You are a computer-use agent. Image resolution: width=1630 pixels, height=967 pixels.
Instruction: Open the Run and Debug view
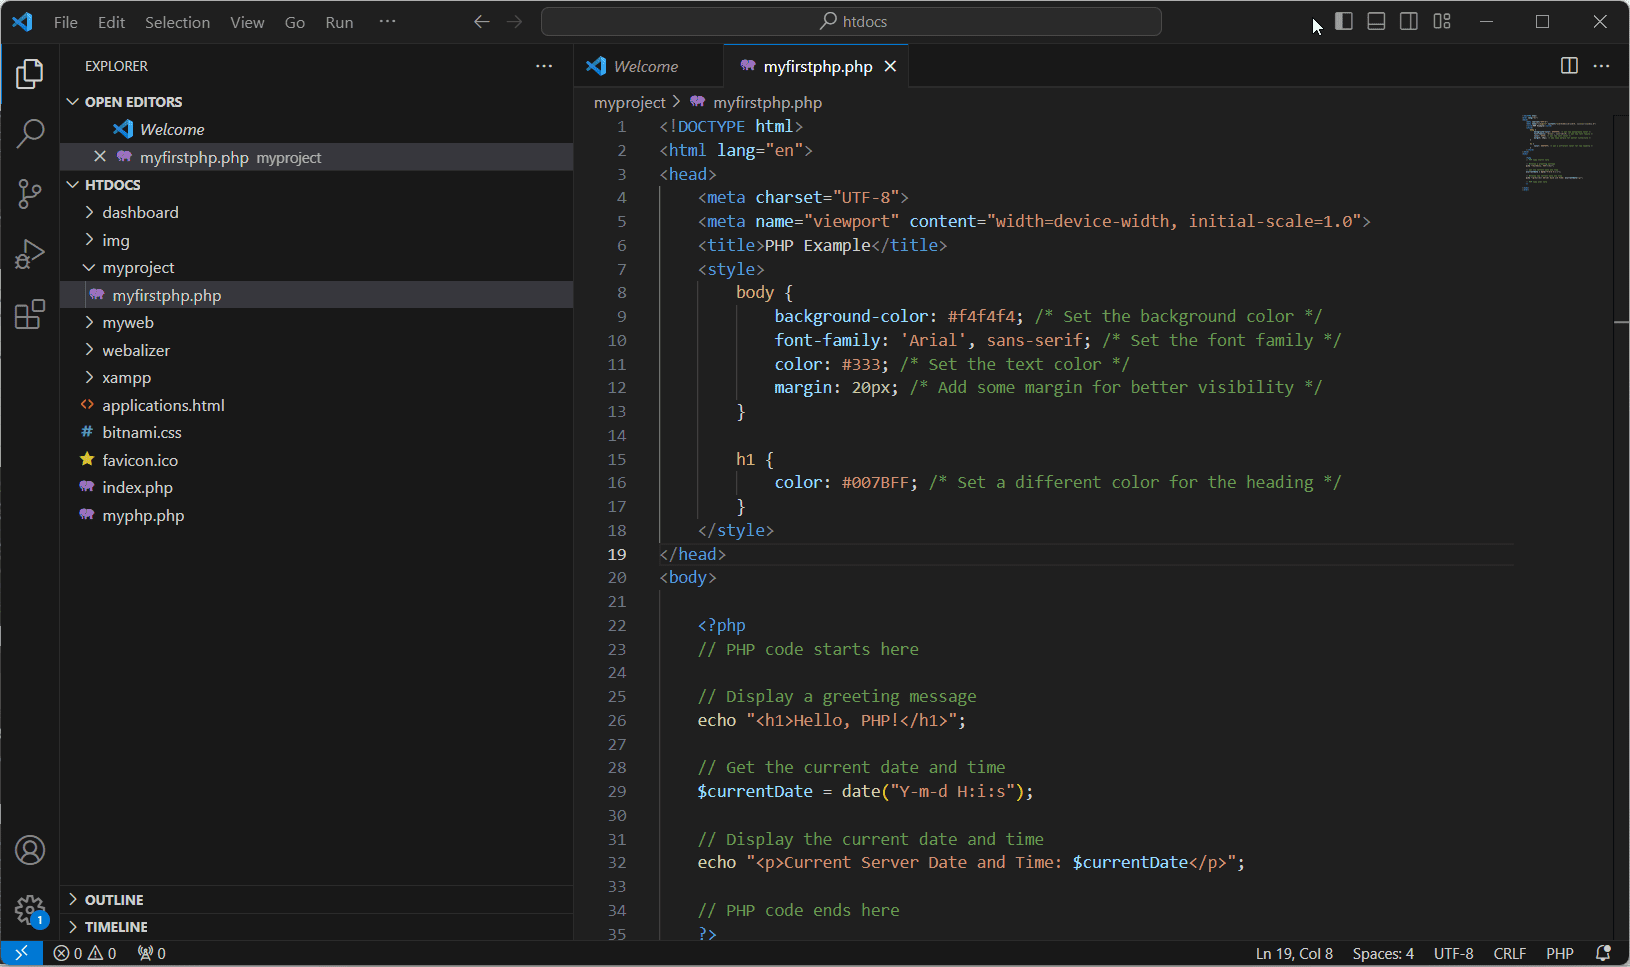click(x=30, y=254)
